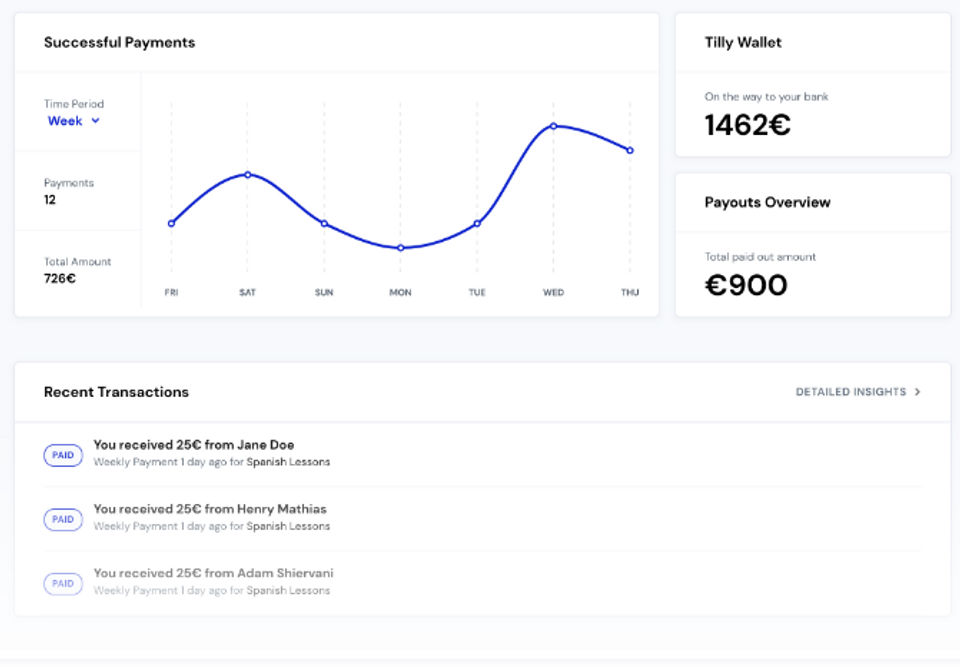The image size is (960, 667).
Task: Click the Payouts Overview heading
Action: coord(767,203)
